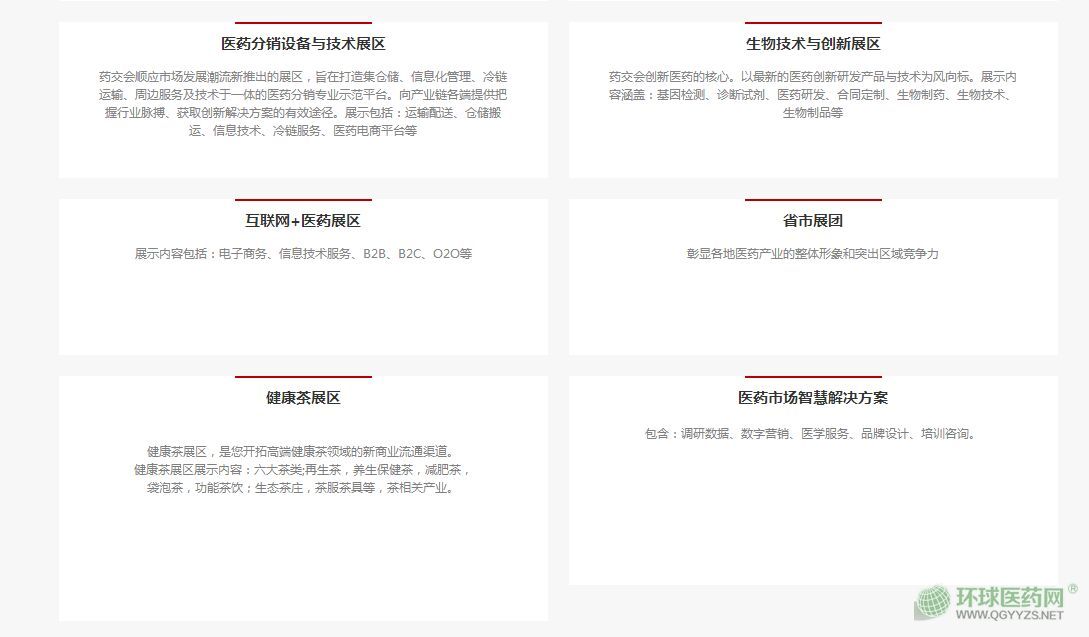Screen dimensions: 1089x637
Task: Click the 医药分销设备与技术展区 description paragraph
Action: [303, 104]
